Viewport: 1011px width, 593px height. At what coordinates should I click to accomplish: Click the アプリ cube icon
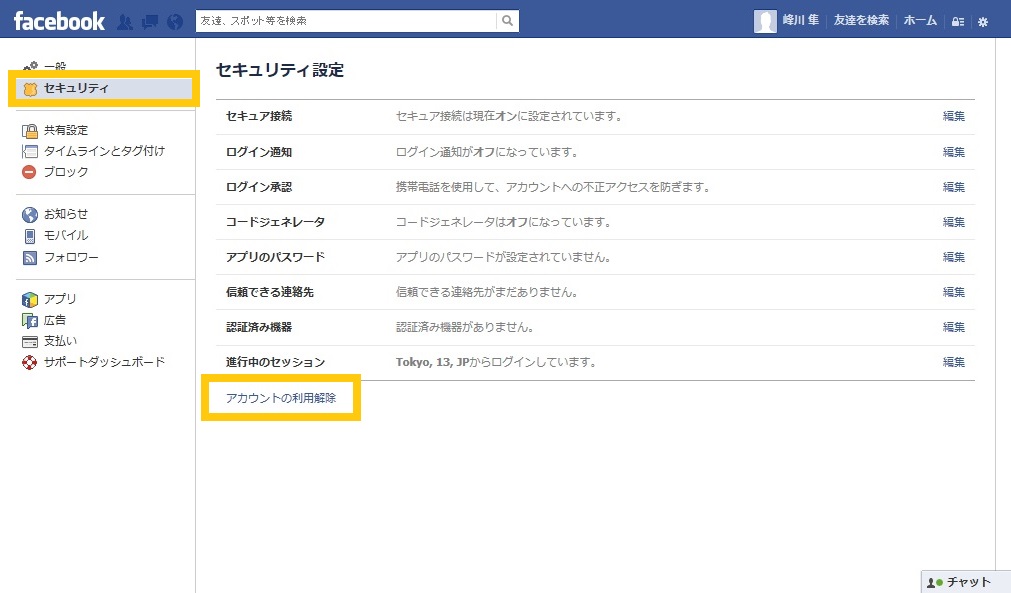point(30,299)
